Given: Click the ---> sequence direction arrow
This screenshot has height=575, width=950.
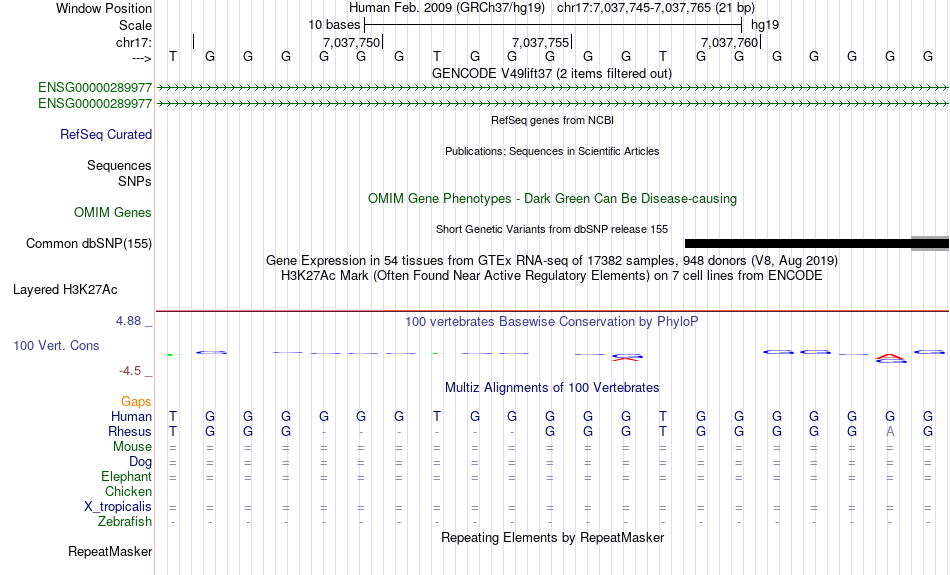Looking at the screenshot, I should click(142, 58).
